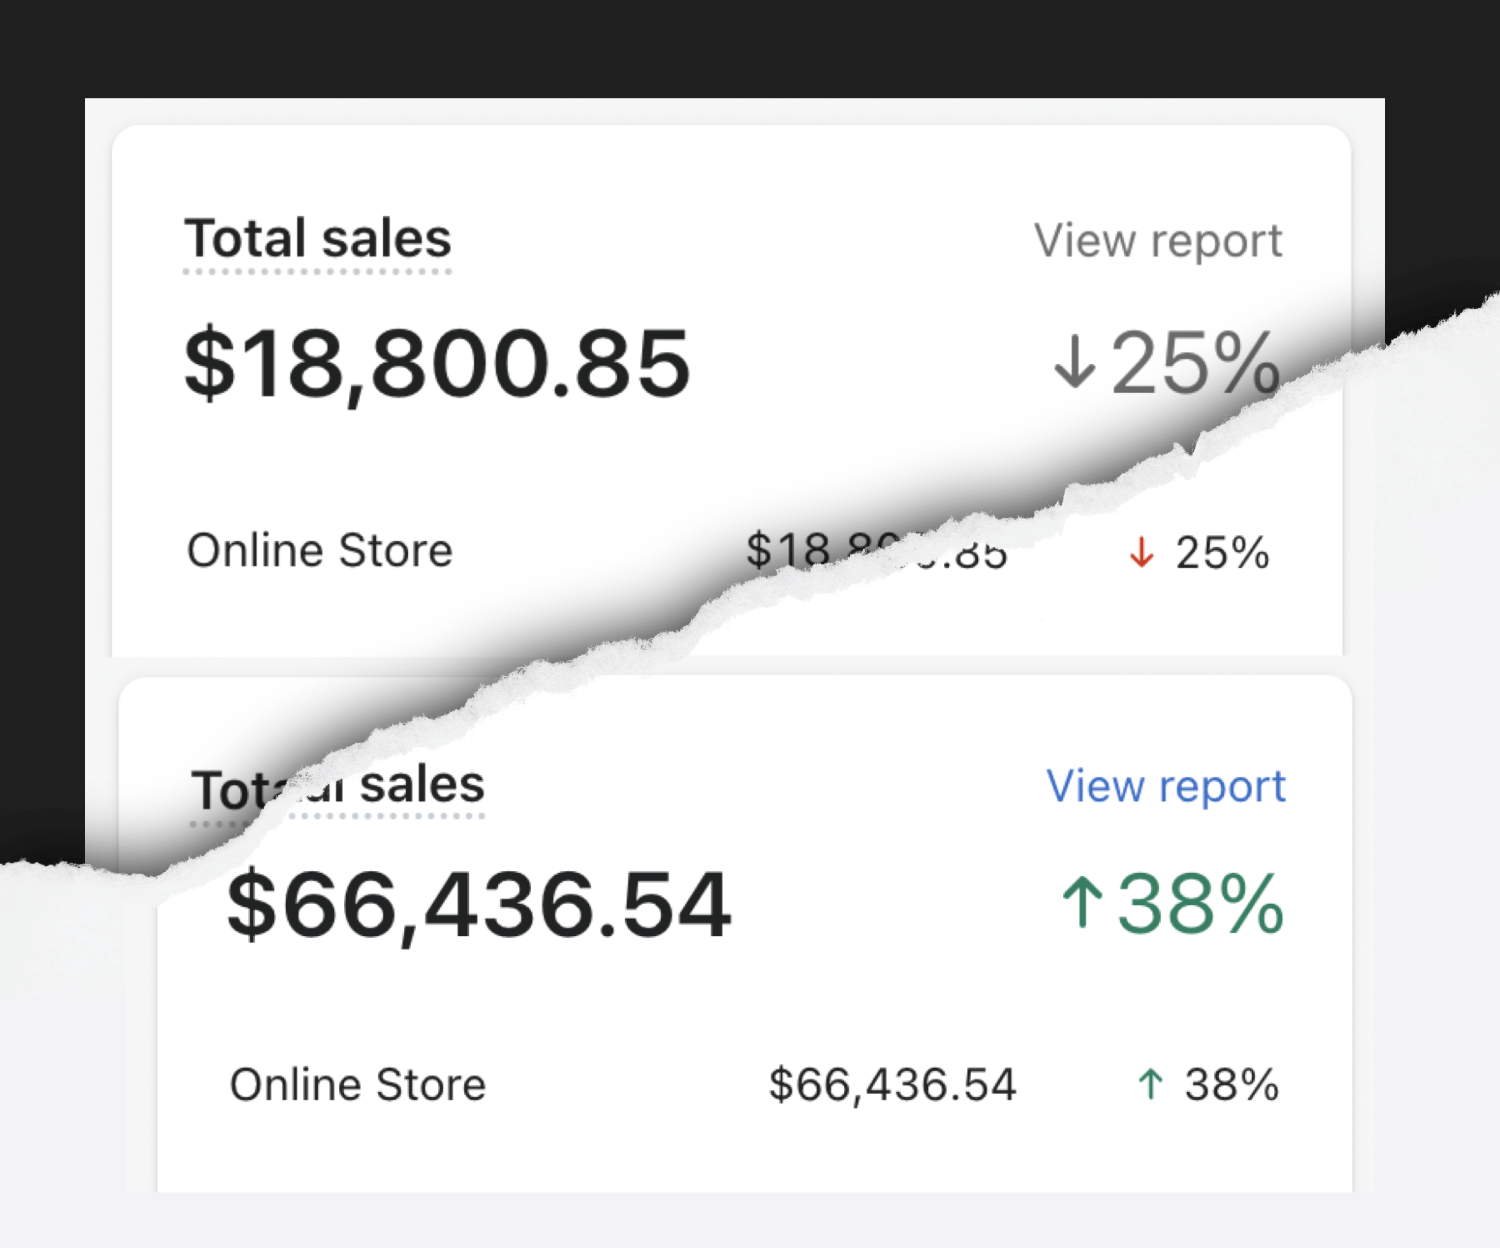
Task: Select the large $66,436.54 sales total
Action: pyautogui.click(x=479, y=904)
